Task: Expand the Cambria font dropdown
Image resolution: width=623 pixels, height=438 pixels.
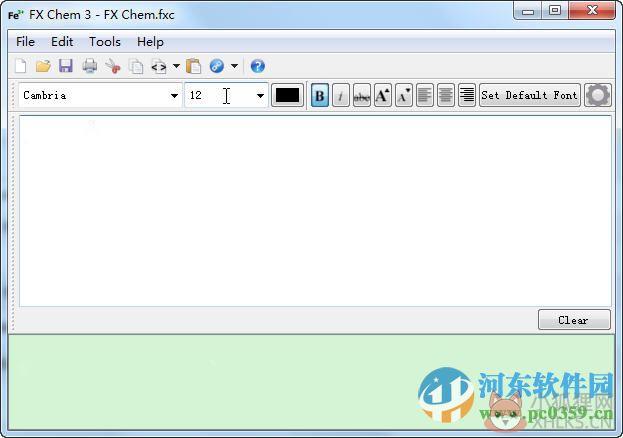Action: click(174, 96)
